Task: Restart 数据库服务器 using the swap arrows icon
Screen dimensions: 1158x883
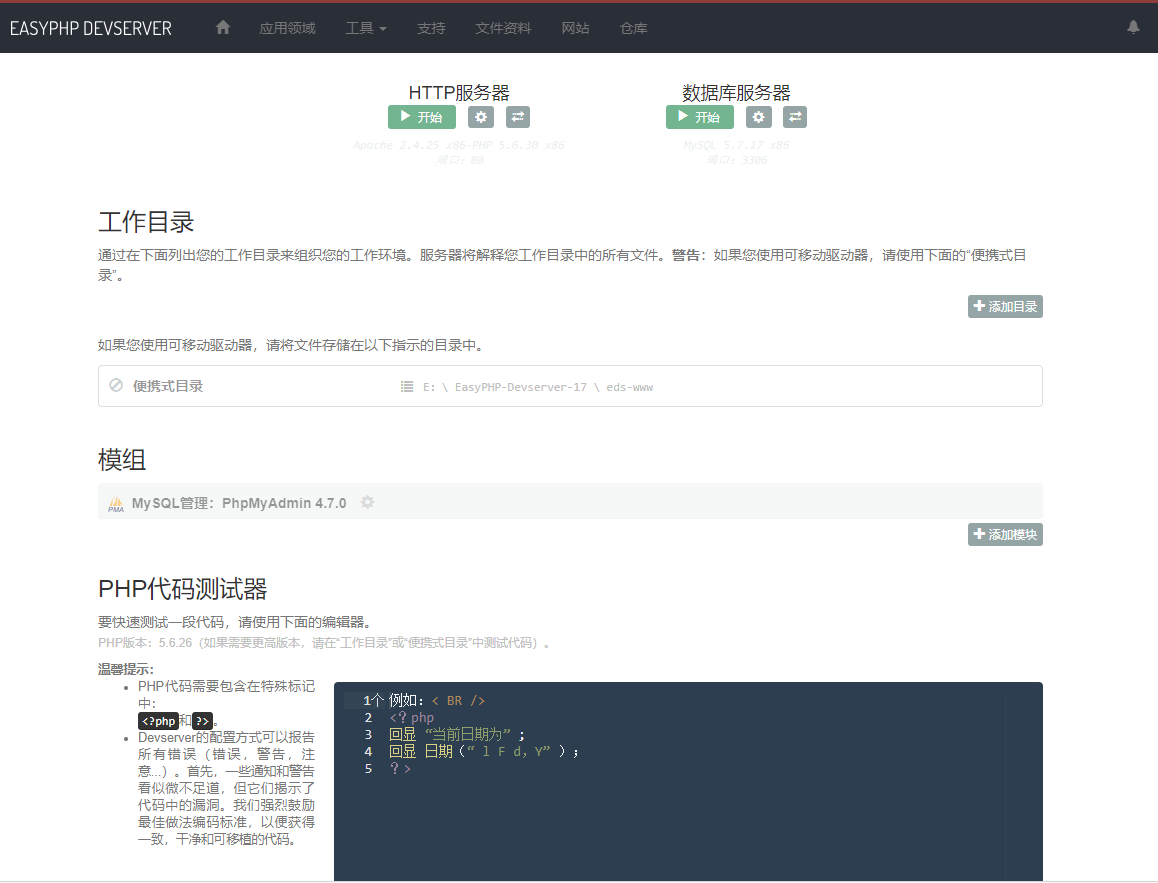Action: point(794,117)
